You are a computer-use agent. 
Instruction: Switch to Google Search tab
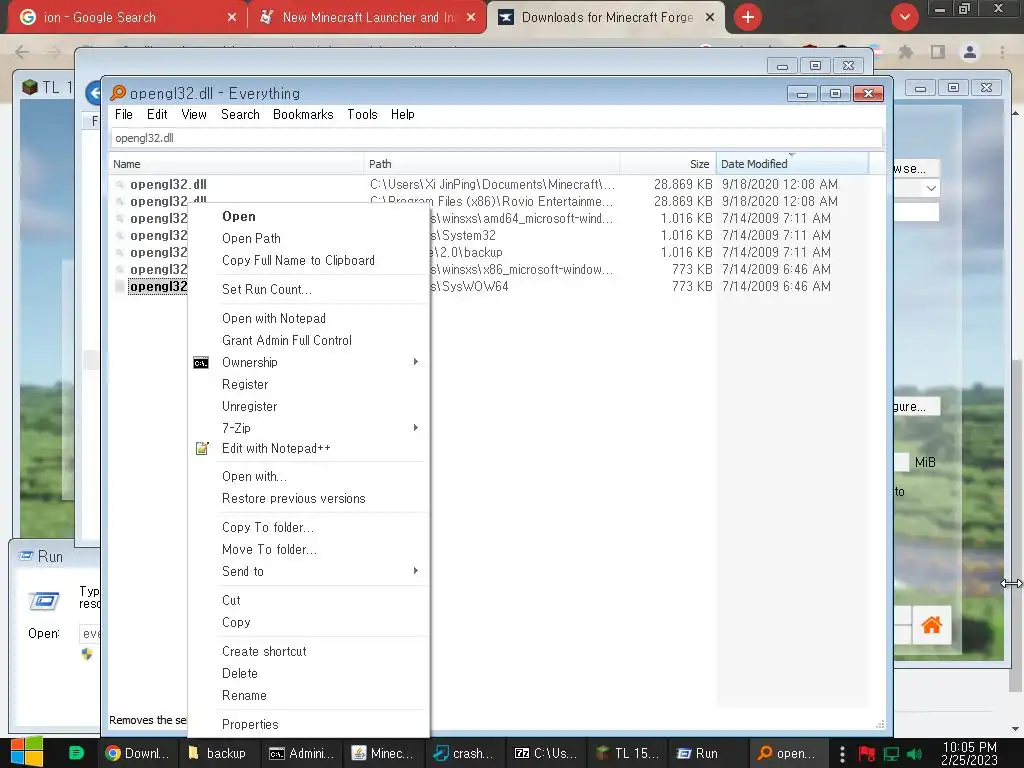[127, 18]
